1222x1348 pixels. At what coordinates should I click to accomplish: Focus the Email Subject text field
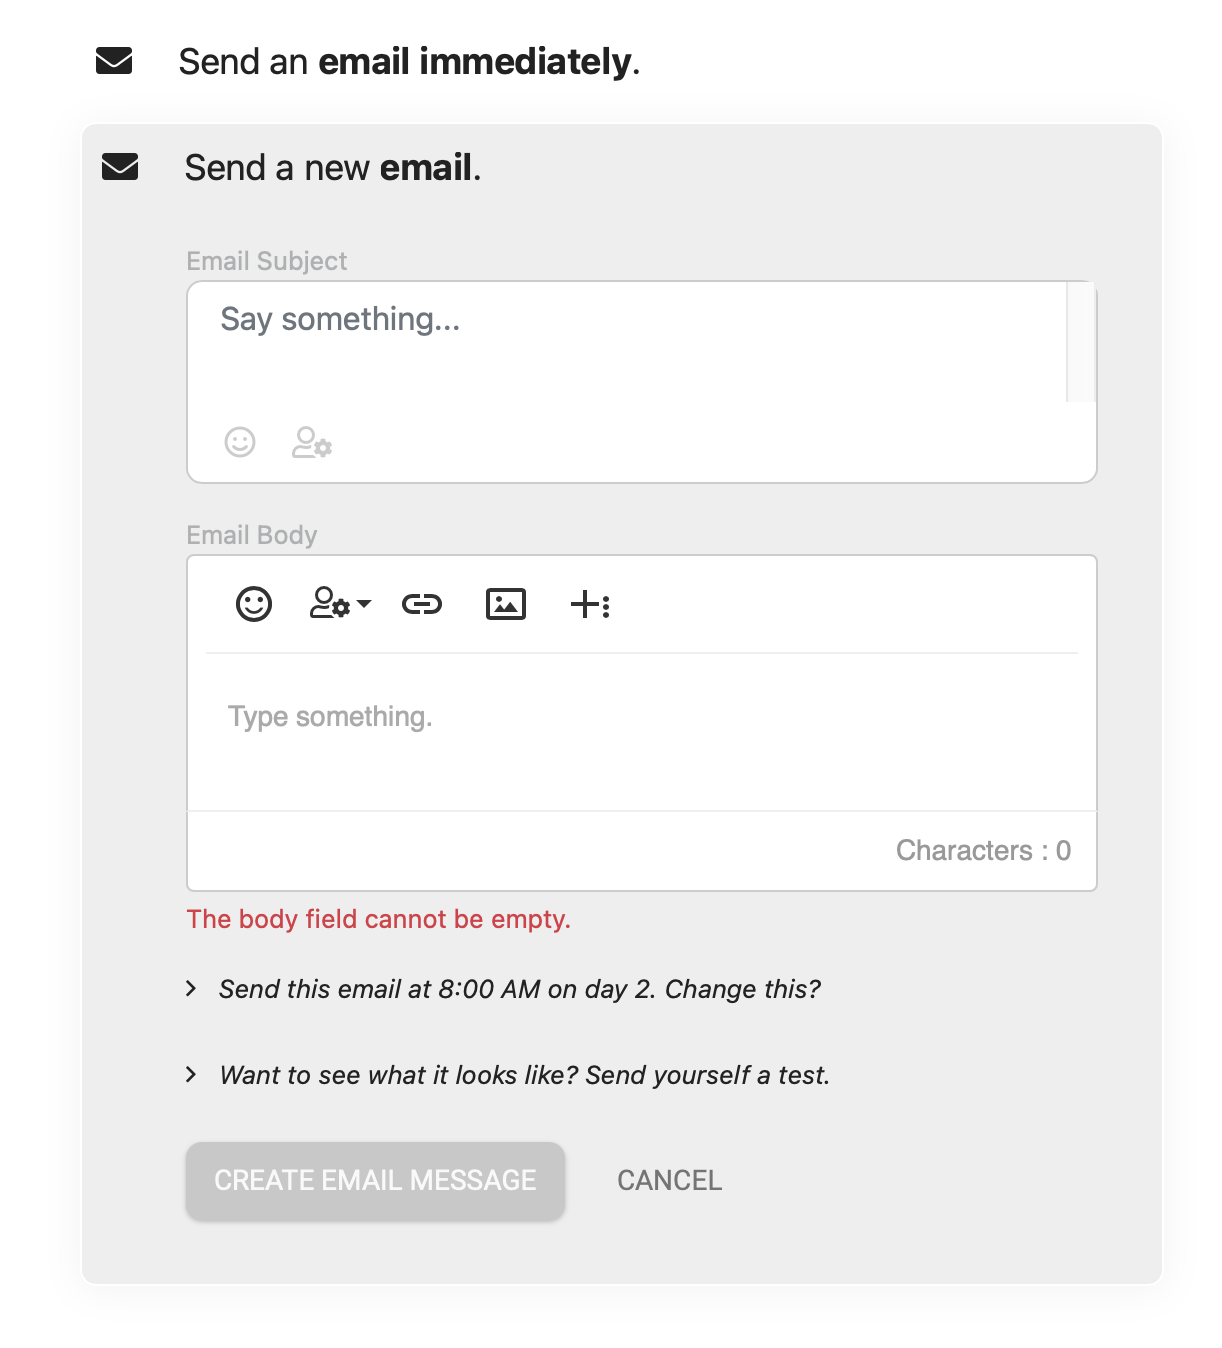coord(627,342)
